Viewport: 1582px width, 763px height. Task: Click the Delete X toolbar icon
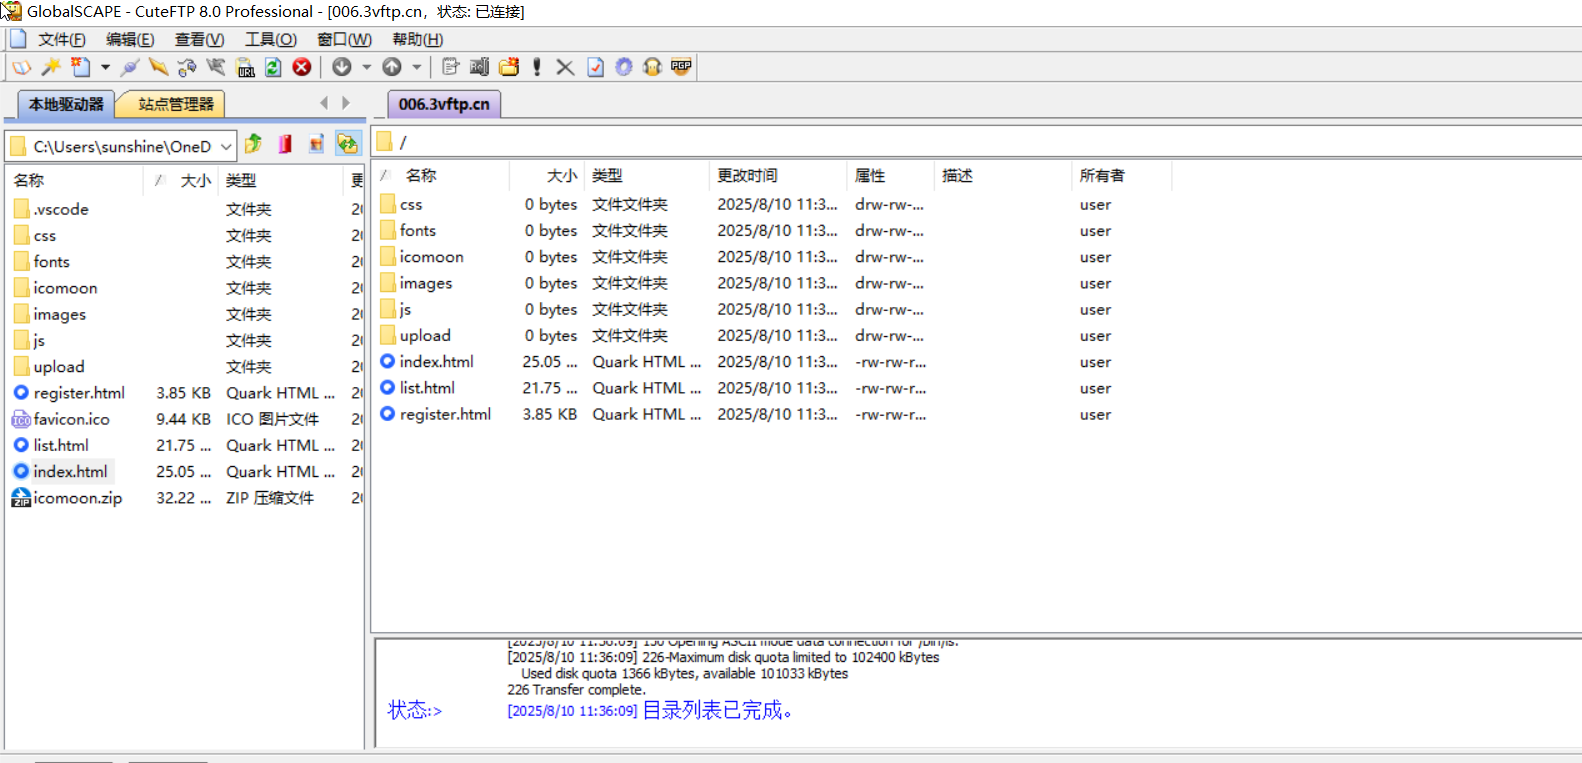(565, 67)
